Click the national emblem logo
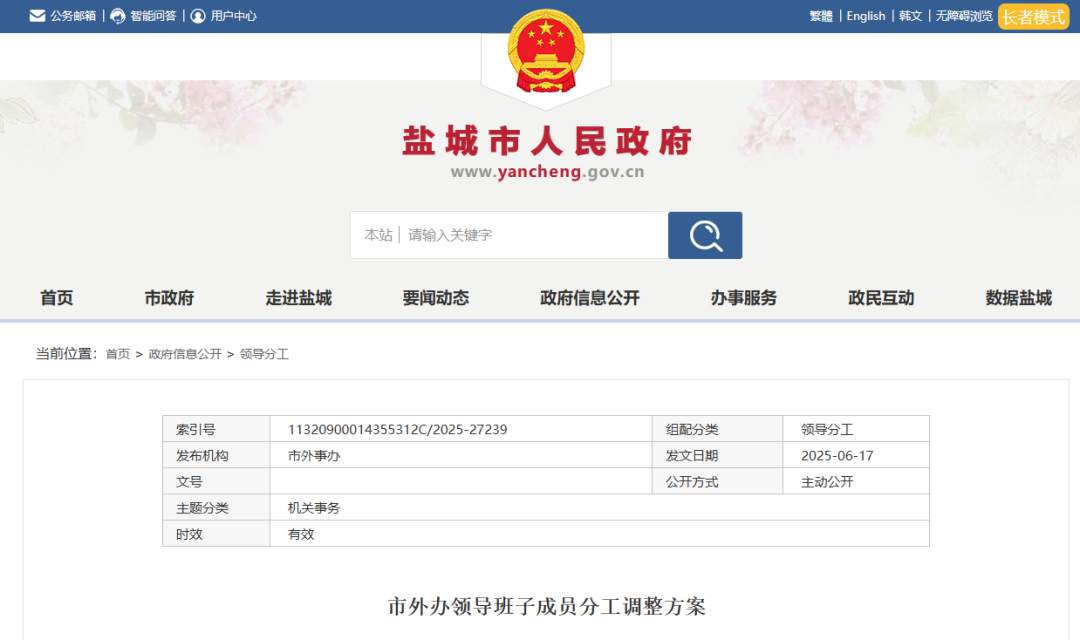This screenshot has width=1080, height=640. pos(546,52)
